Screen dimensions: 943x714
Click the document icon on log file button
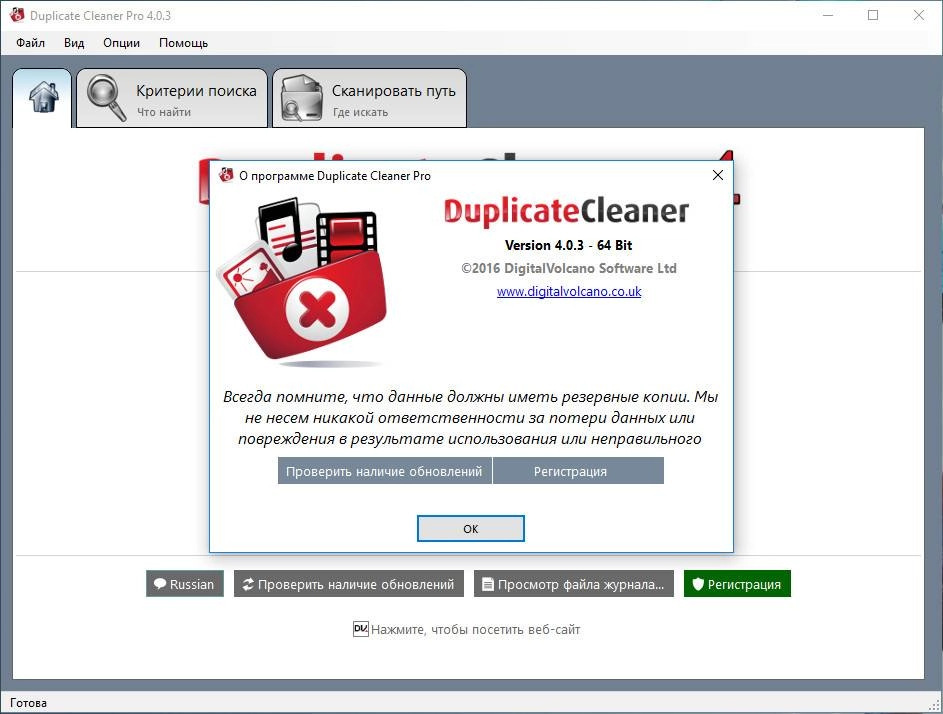tap(488, 583)
